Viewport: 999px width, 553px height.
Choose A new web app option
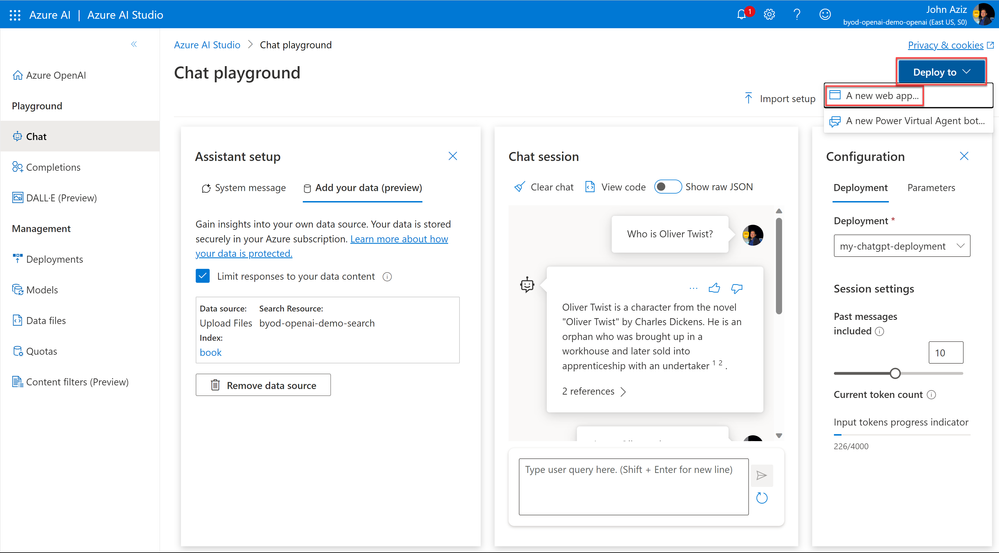908,96
